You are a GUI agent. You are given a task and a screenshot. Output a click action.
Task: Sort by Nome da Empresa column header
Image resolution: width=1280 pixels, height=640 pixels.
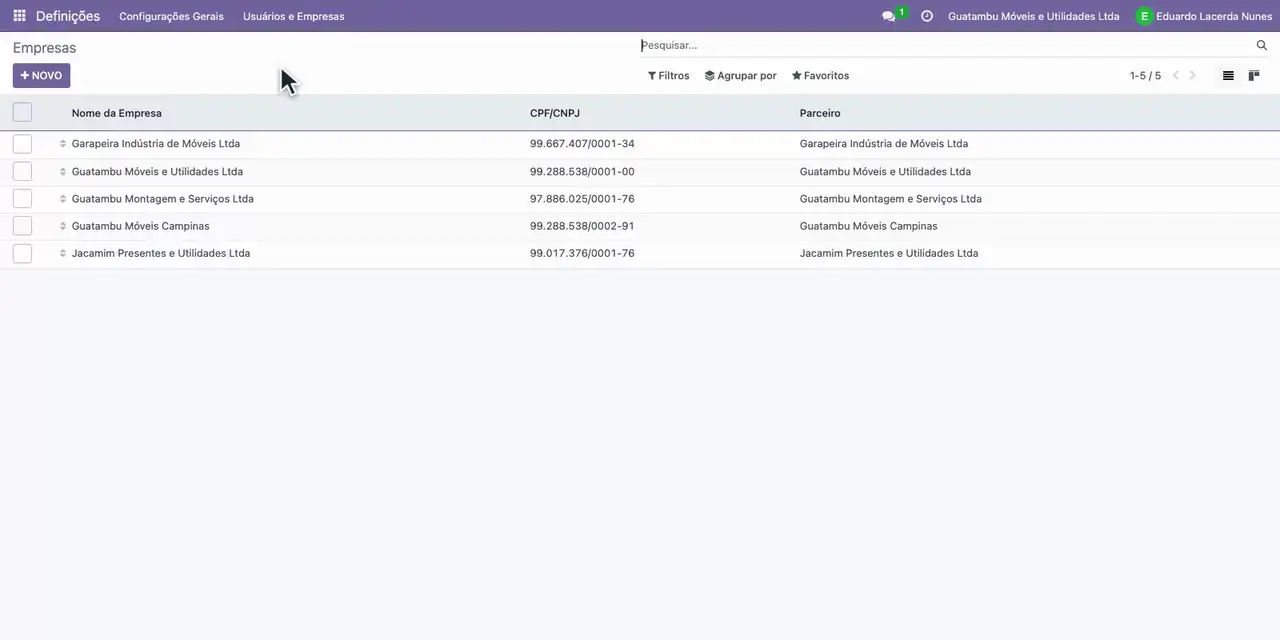coord(116,113)
